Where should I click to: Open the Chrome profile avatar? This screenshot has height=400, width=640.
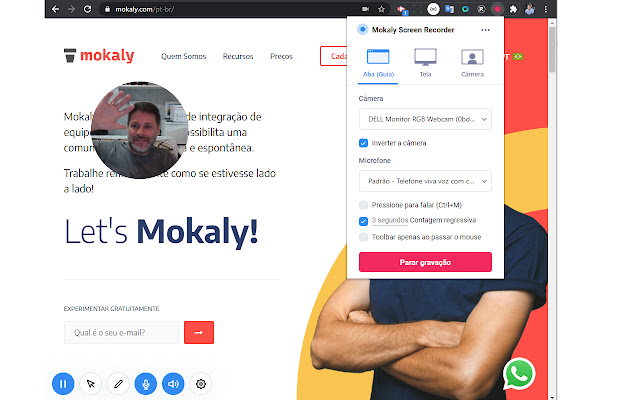530,9
